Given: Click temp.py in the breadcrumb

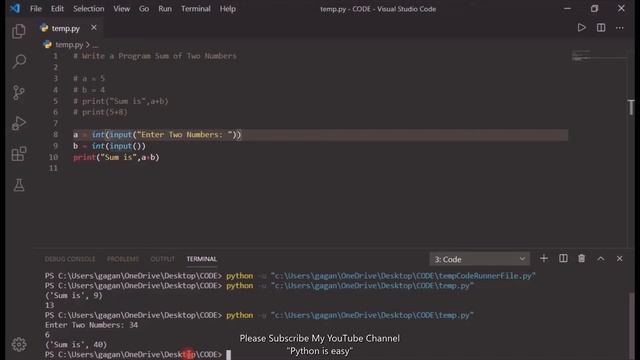Looking at the screenshot, I should click(69, 44).
